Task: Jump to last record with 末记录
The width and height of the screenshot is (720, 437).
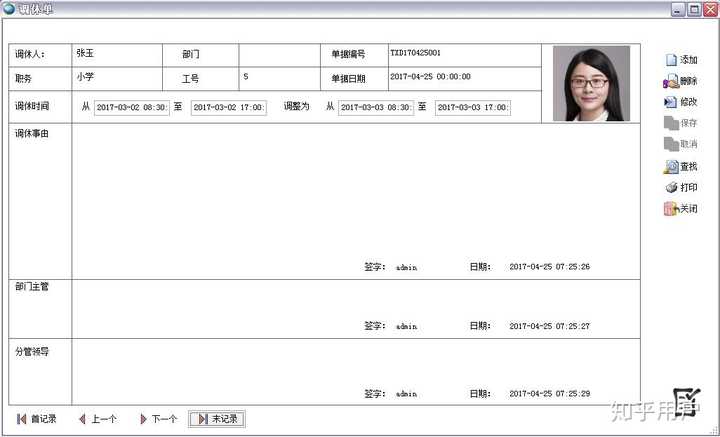Action: [x=217, y=419]
